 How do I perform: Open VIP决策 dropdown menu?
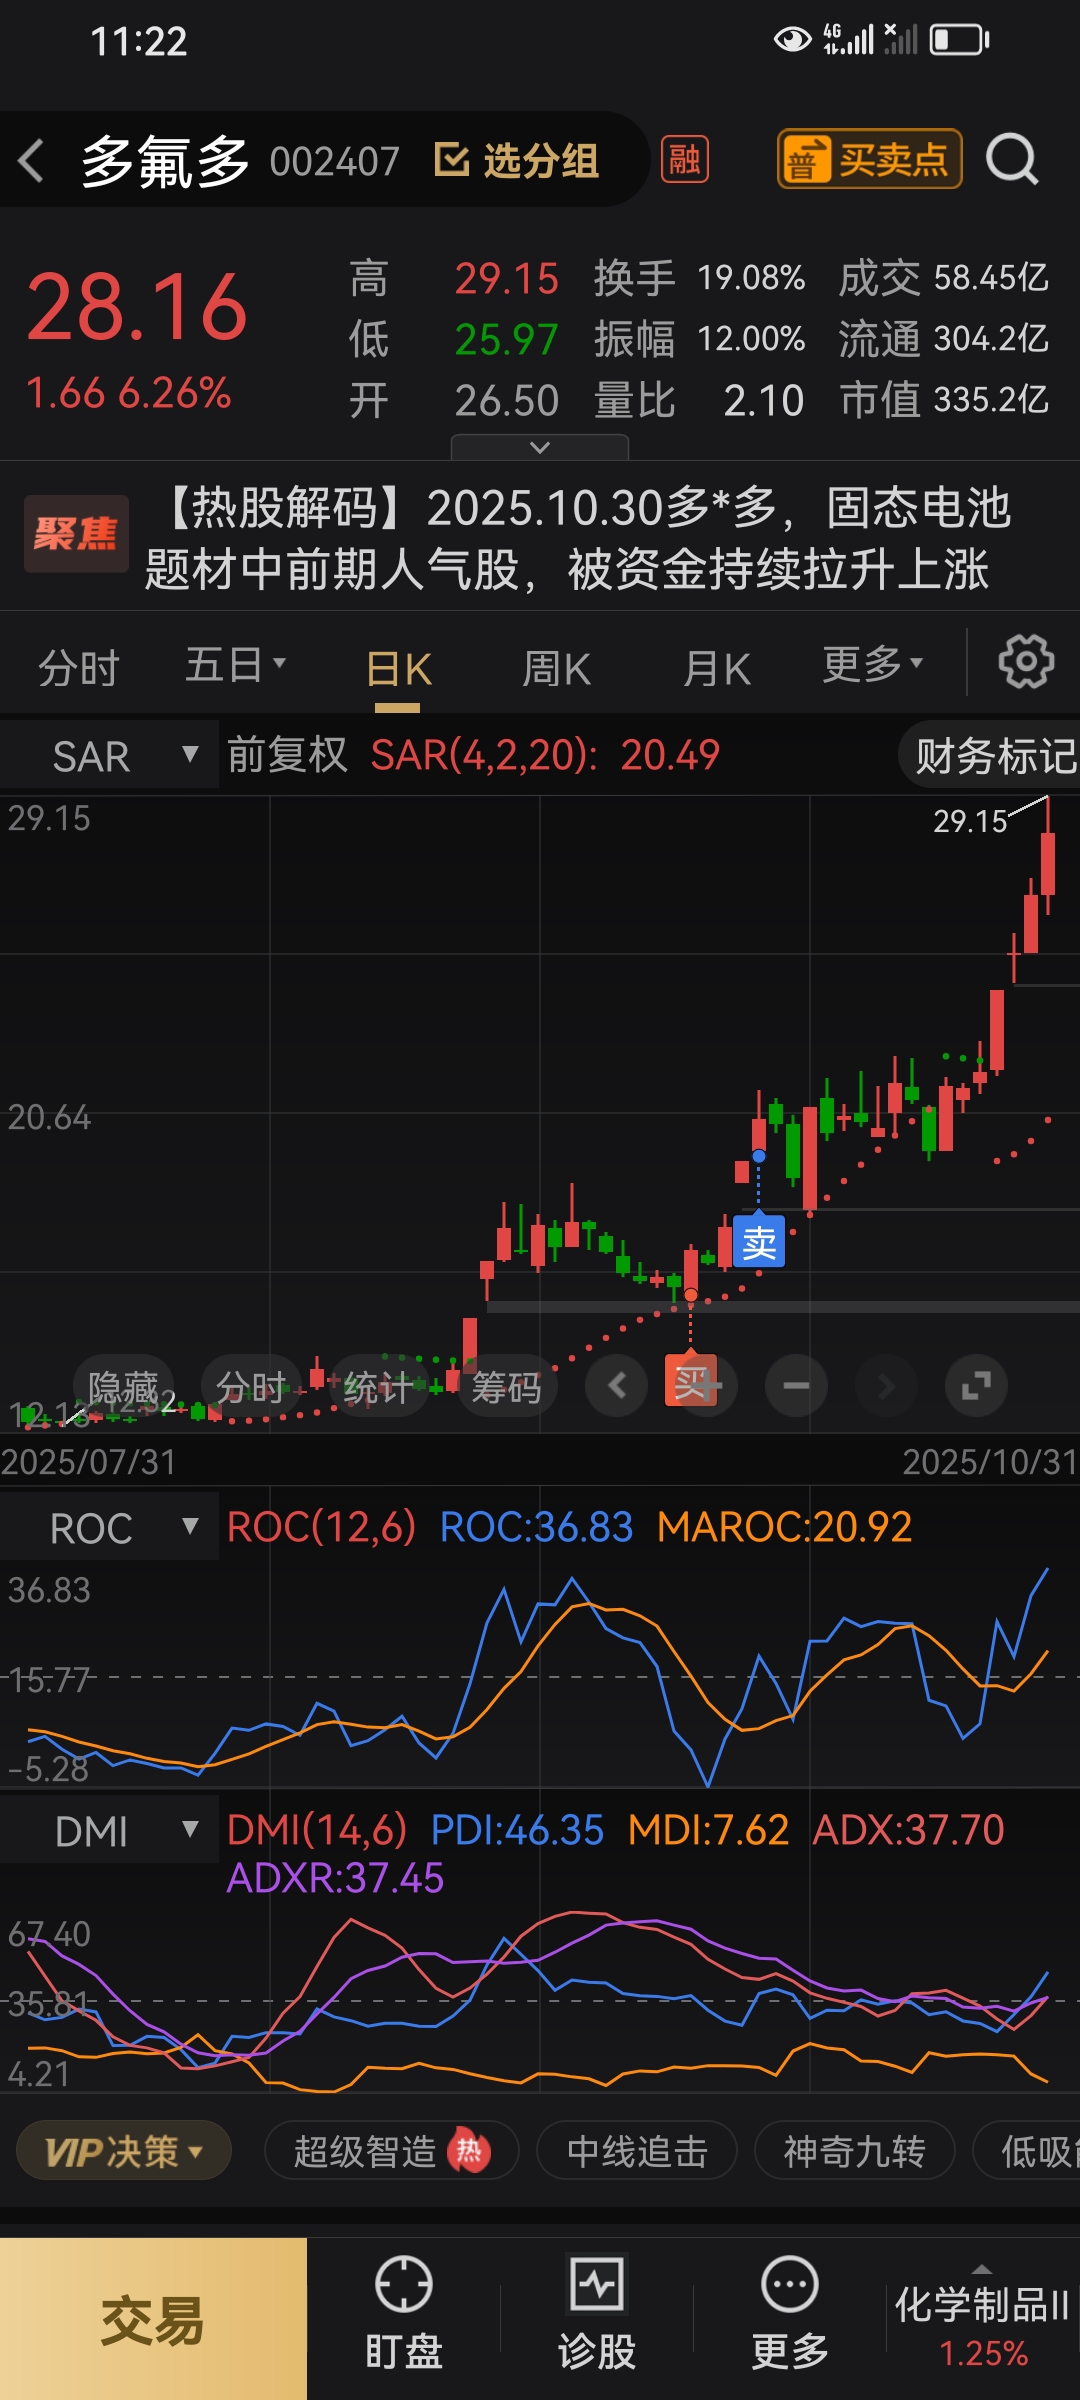tap(124, 2151)
